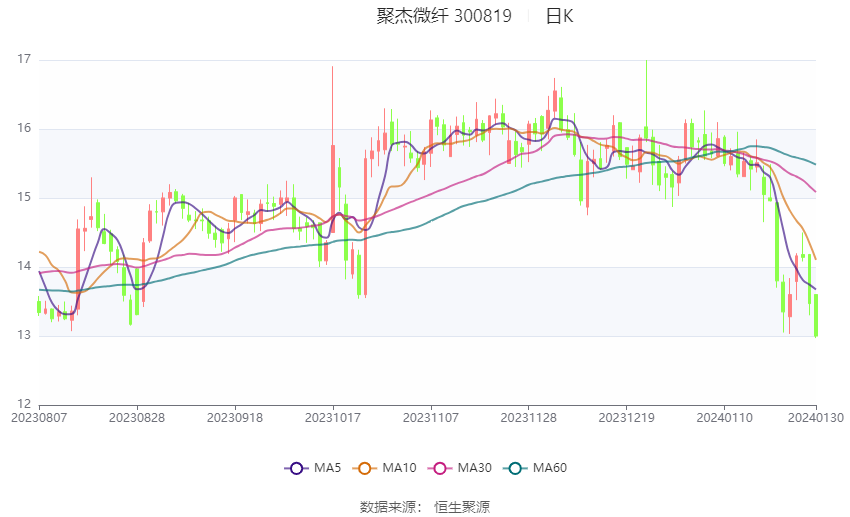The height and width of the screenshot is (517, 850).
Task: Click the chart title 聚杰微纤 300819
Action: 444,16
